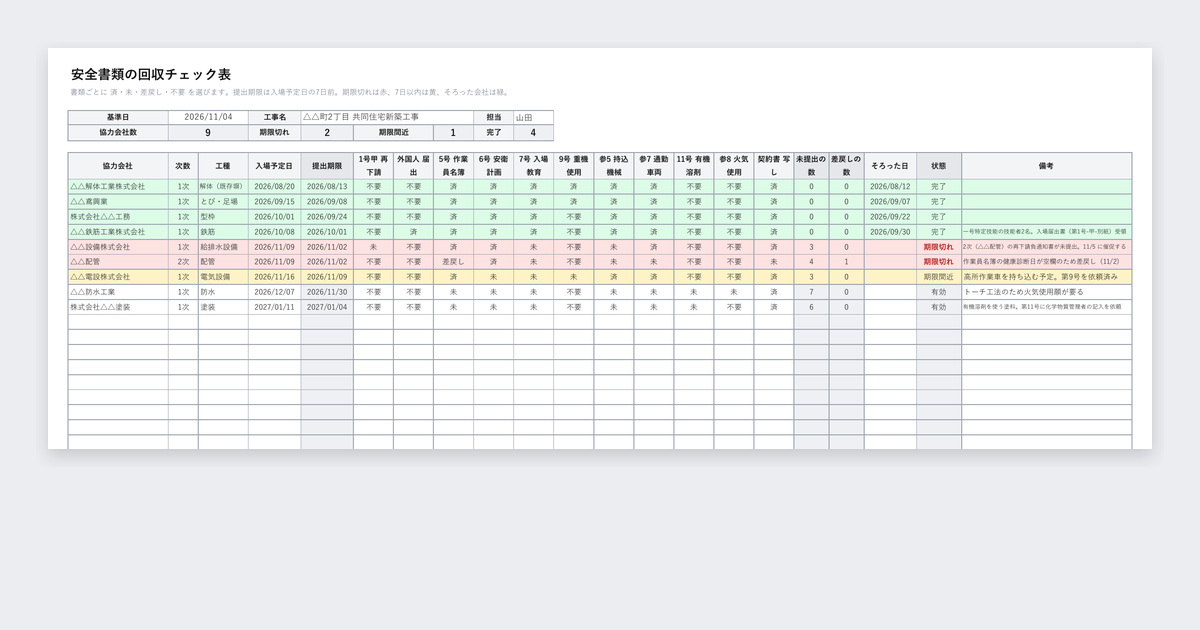Click the 備考 note about トーチ工法
Viewport: 1200px width, 630px height.
[x=1047, y=292]
